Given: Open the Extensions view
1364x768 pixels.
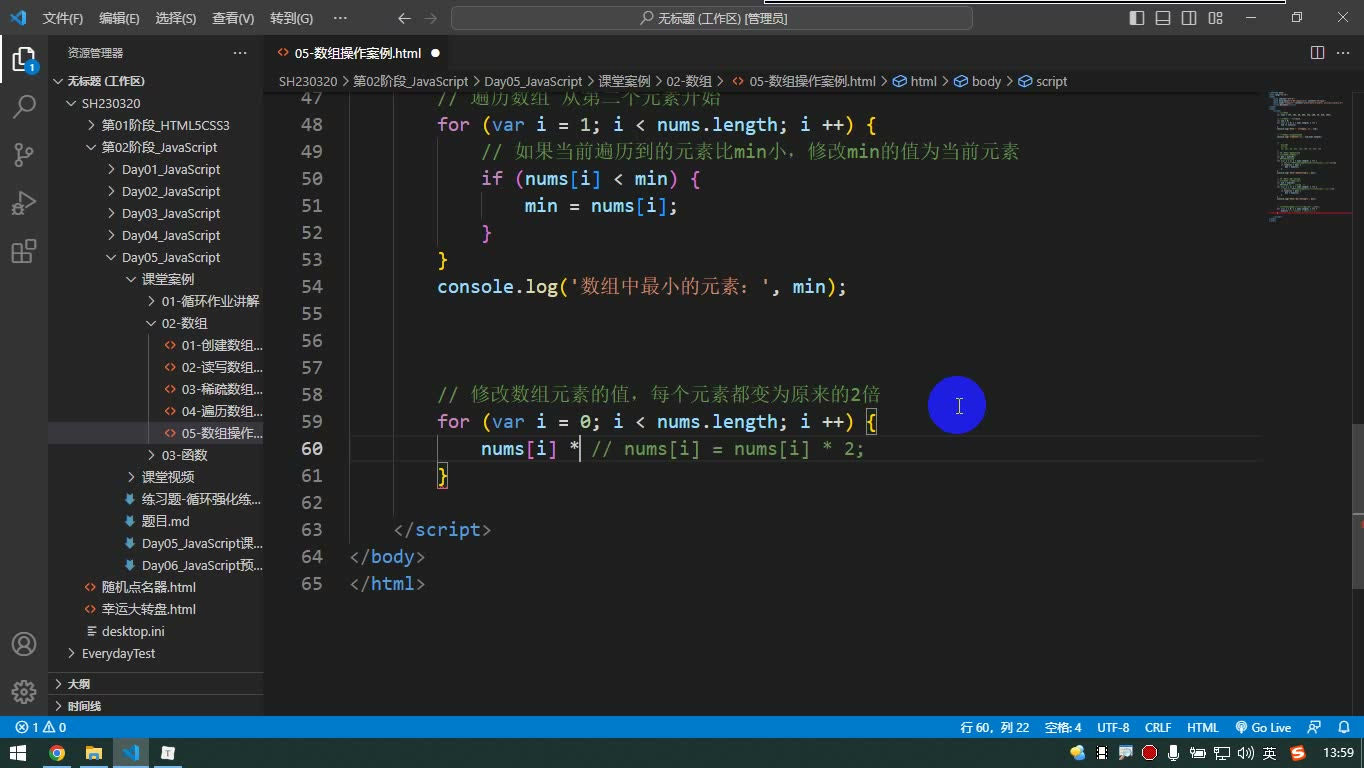Looking at the screenshot, I should [x=24, y=251].
